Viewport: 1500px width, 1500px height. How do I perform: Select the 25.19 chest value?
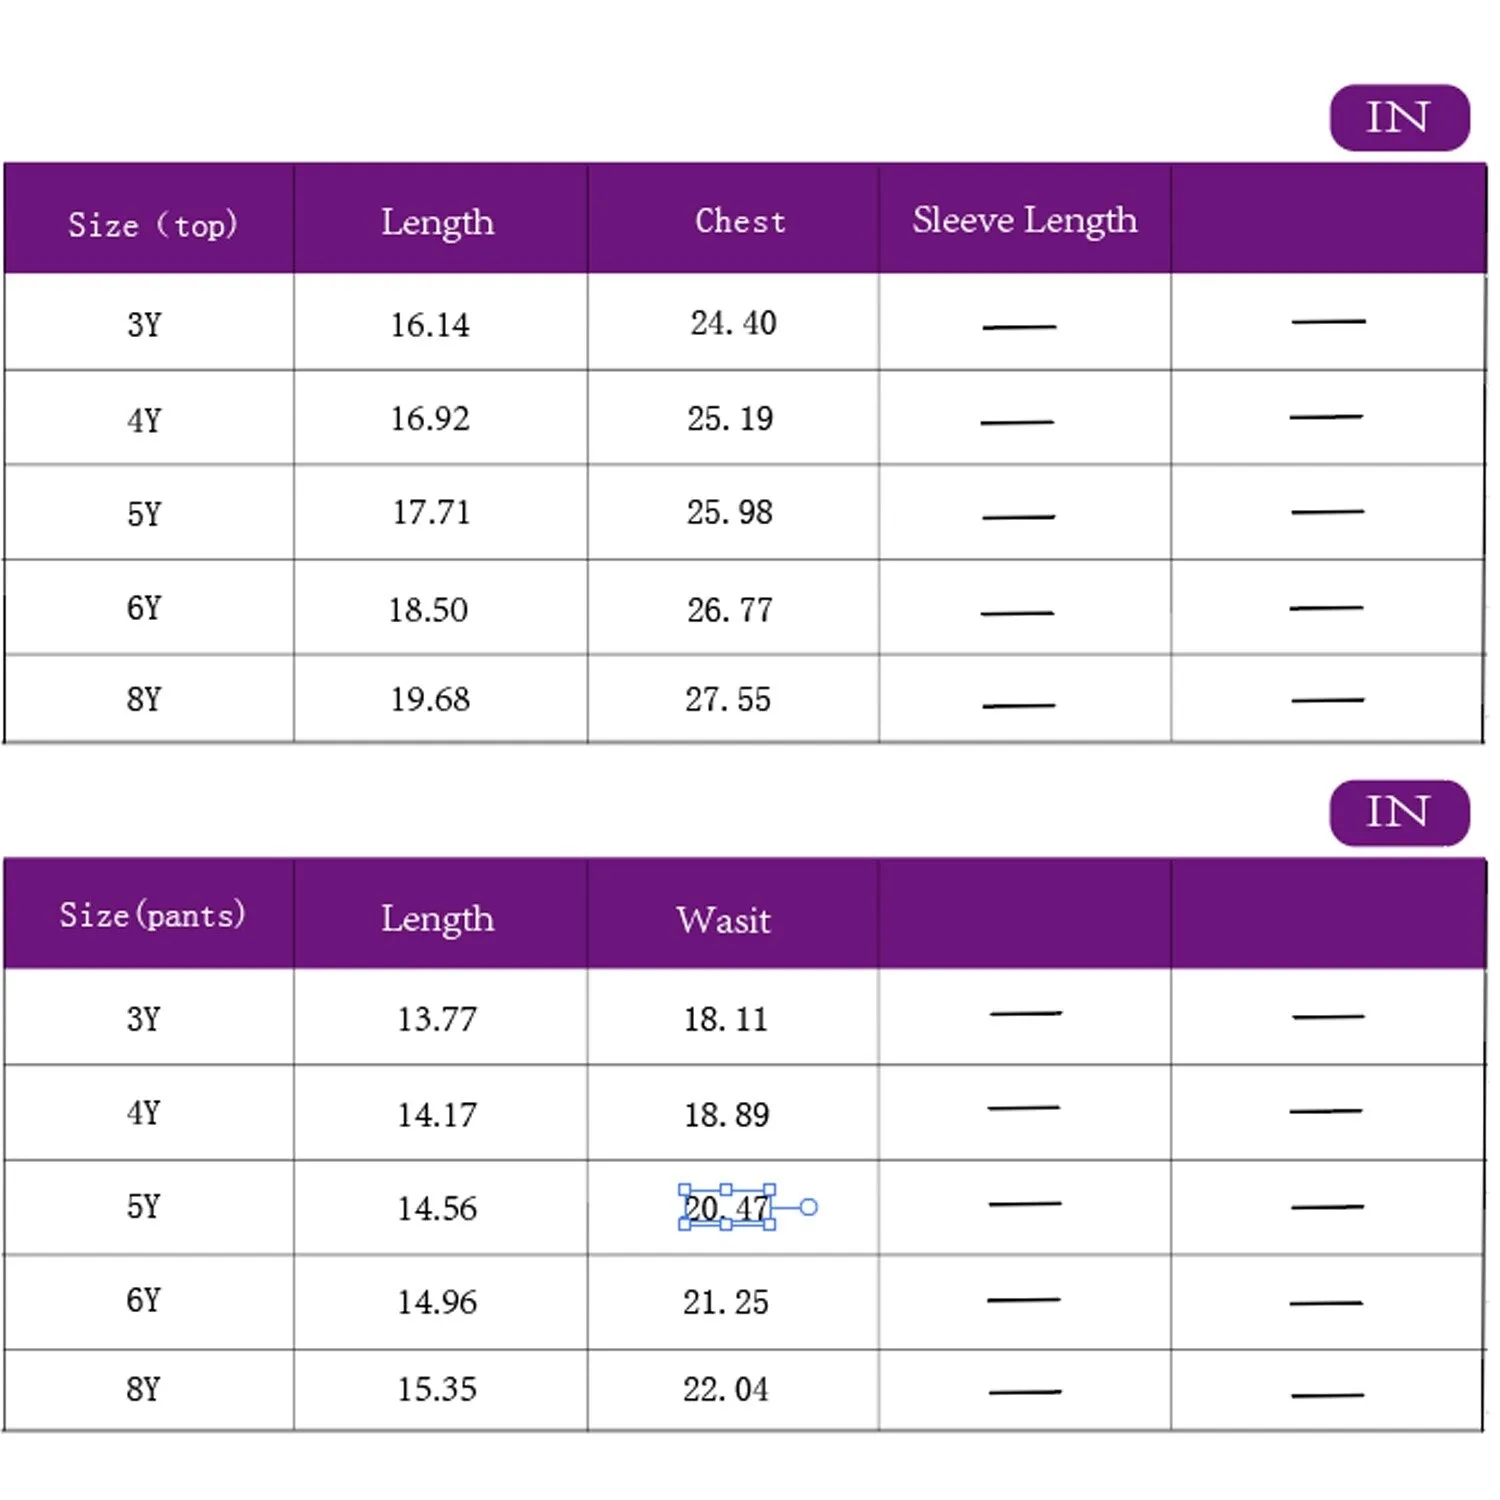click(x=730, y=419)
